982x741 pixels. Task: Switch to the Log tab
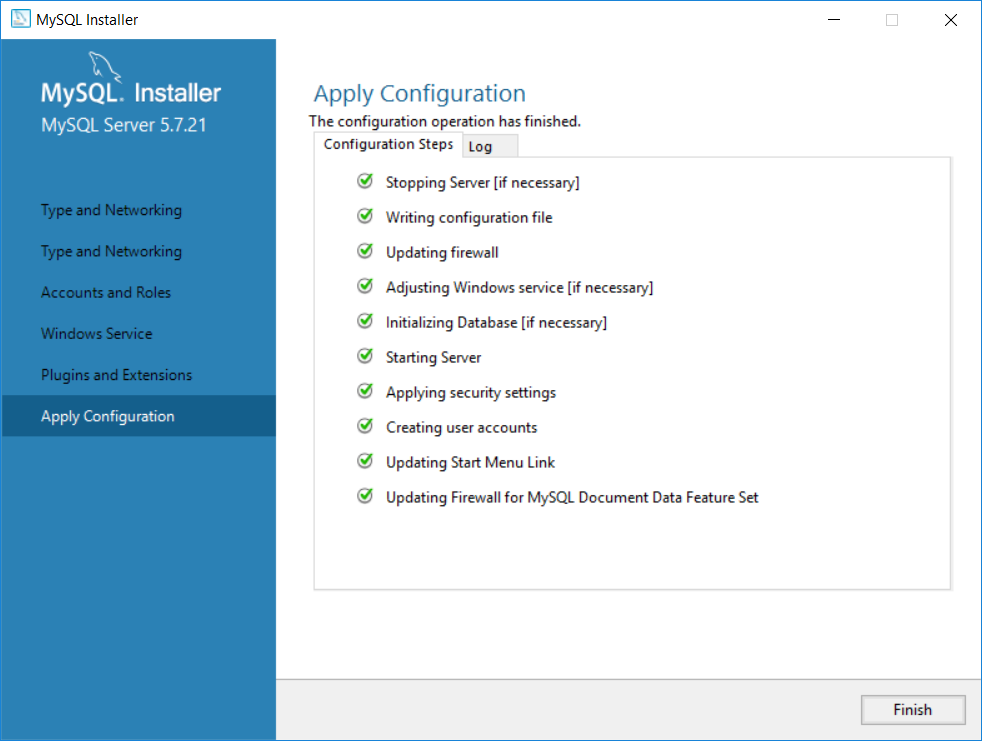481,146
